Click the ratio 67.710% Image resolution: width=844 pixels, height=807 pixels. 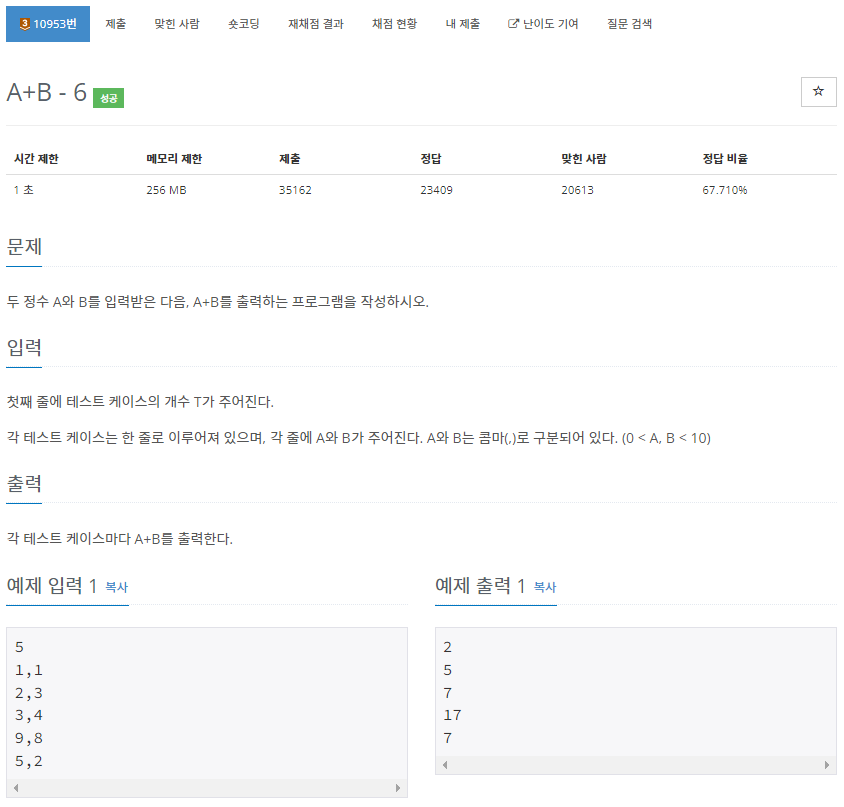click(x=725, y=190)
